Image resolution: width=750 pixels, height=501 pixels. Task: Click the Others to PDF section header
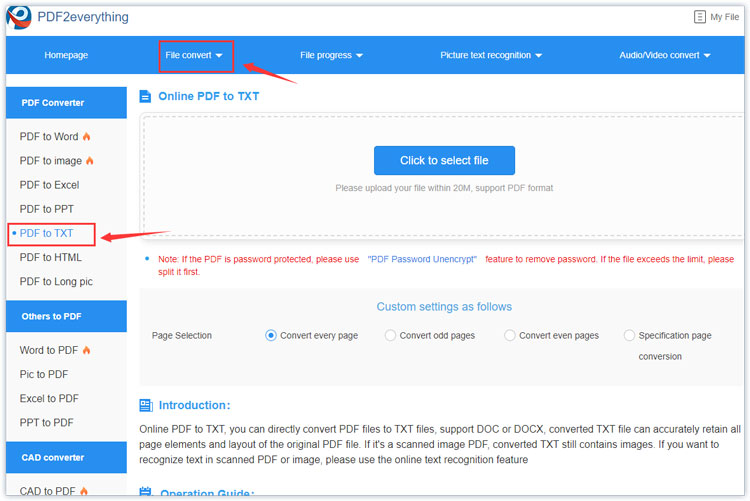pyautogui.click(x=66, y=316)
